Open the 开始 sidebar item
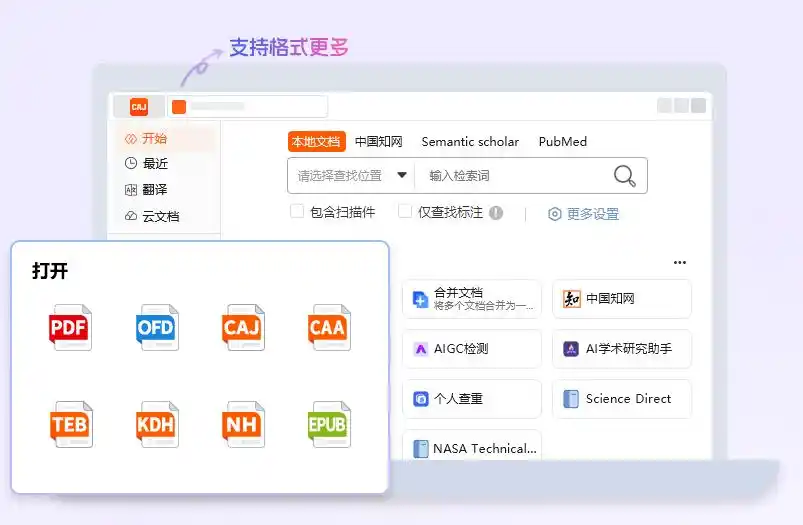This screenshot has height=525, width=803. (x=165, y=138)
